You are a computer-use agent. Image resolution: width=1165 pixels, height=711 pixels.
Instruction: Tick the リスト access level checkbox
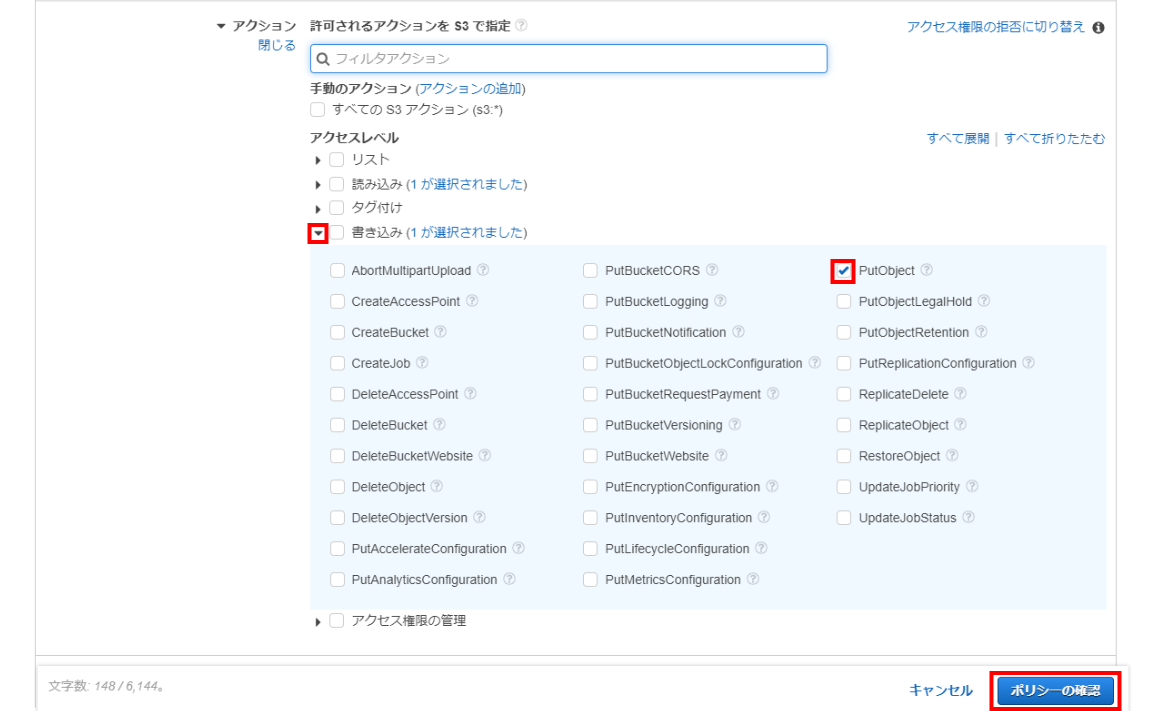[x=337, y=160]
